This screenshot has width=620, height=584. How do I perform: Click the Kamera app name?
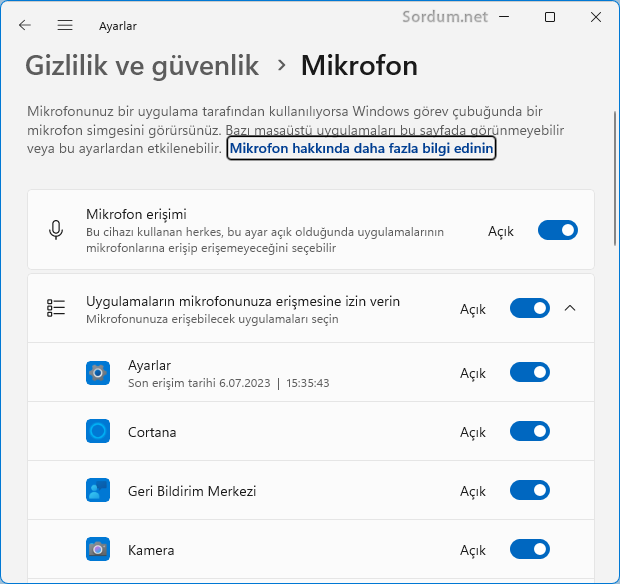151,550
